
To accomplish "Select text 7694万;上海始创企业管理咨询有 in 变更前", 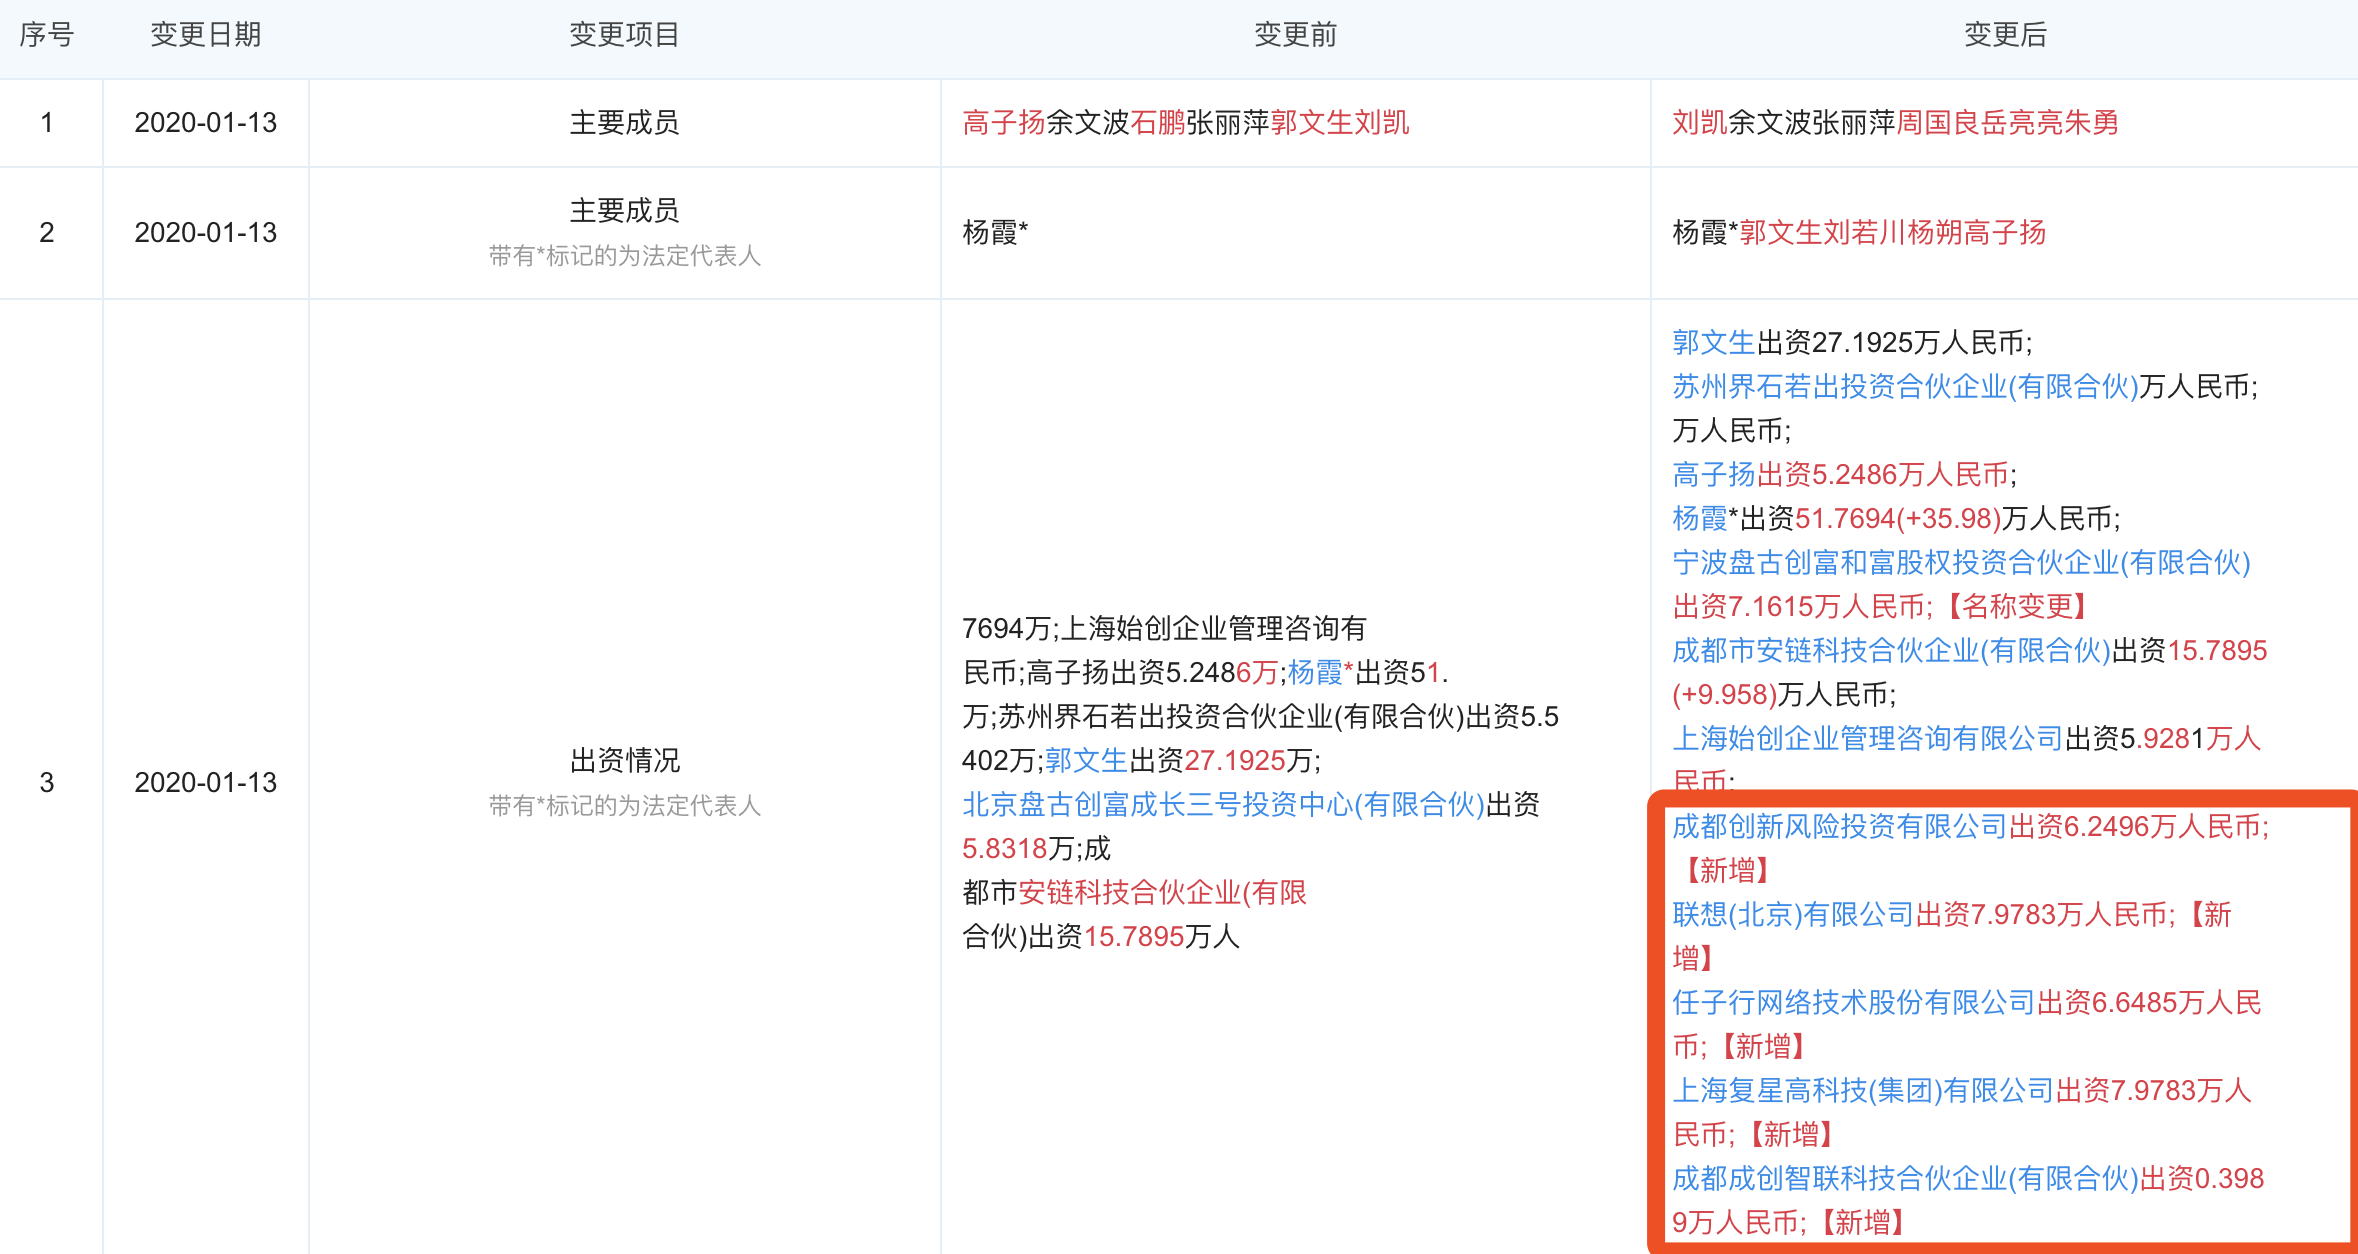I will [1164, 629].
